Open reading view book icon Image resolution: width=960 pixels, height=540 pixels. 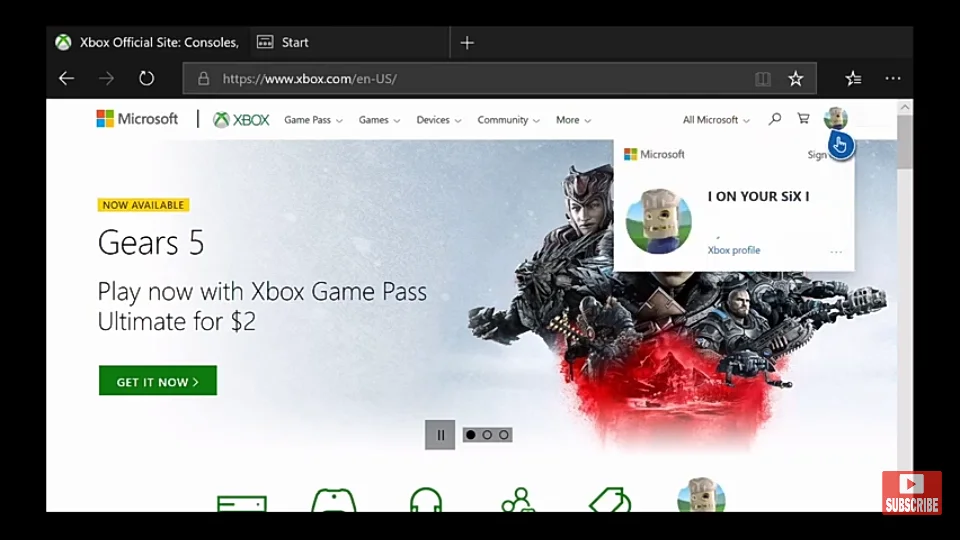click(x=762, y=78)
